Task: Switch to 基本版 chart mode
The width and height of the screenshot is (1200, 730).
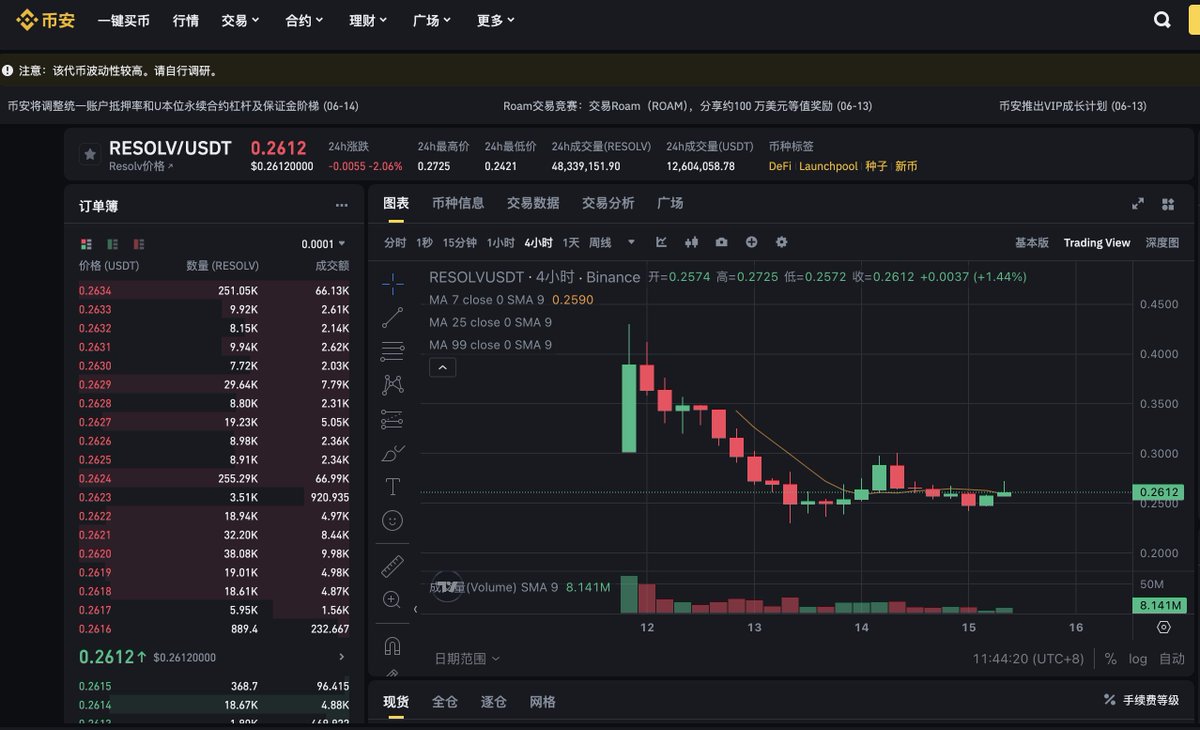Action: click(1032, 243)
